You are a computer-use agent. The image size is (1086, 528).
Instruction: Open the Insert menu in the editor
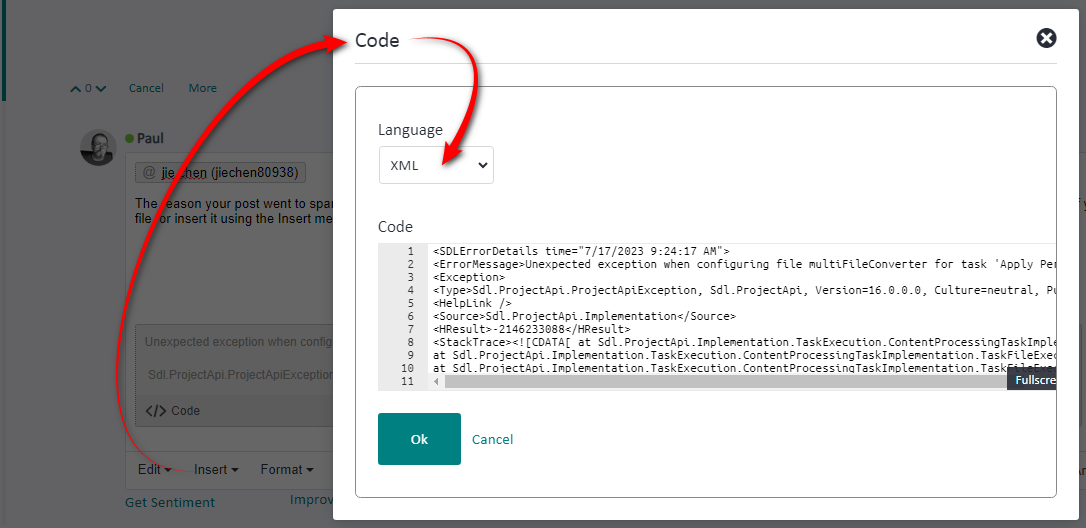coord(216,469)
